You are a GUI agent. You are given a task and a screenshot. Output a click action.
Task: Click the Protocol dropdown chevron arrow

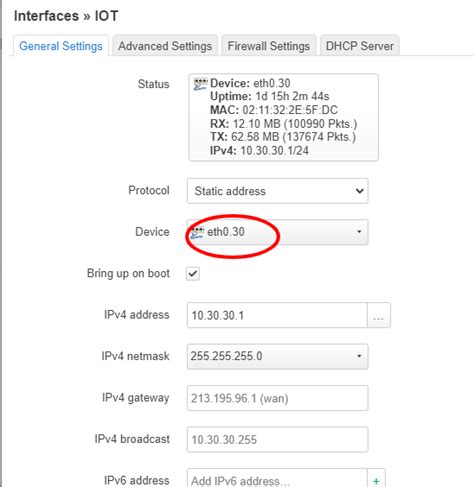tap(359, 191)
